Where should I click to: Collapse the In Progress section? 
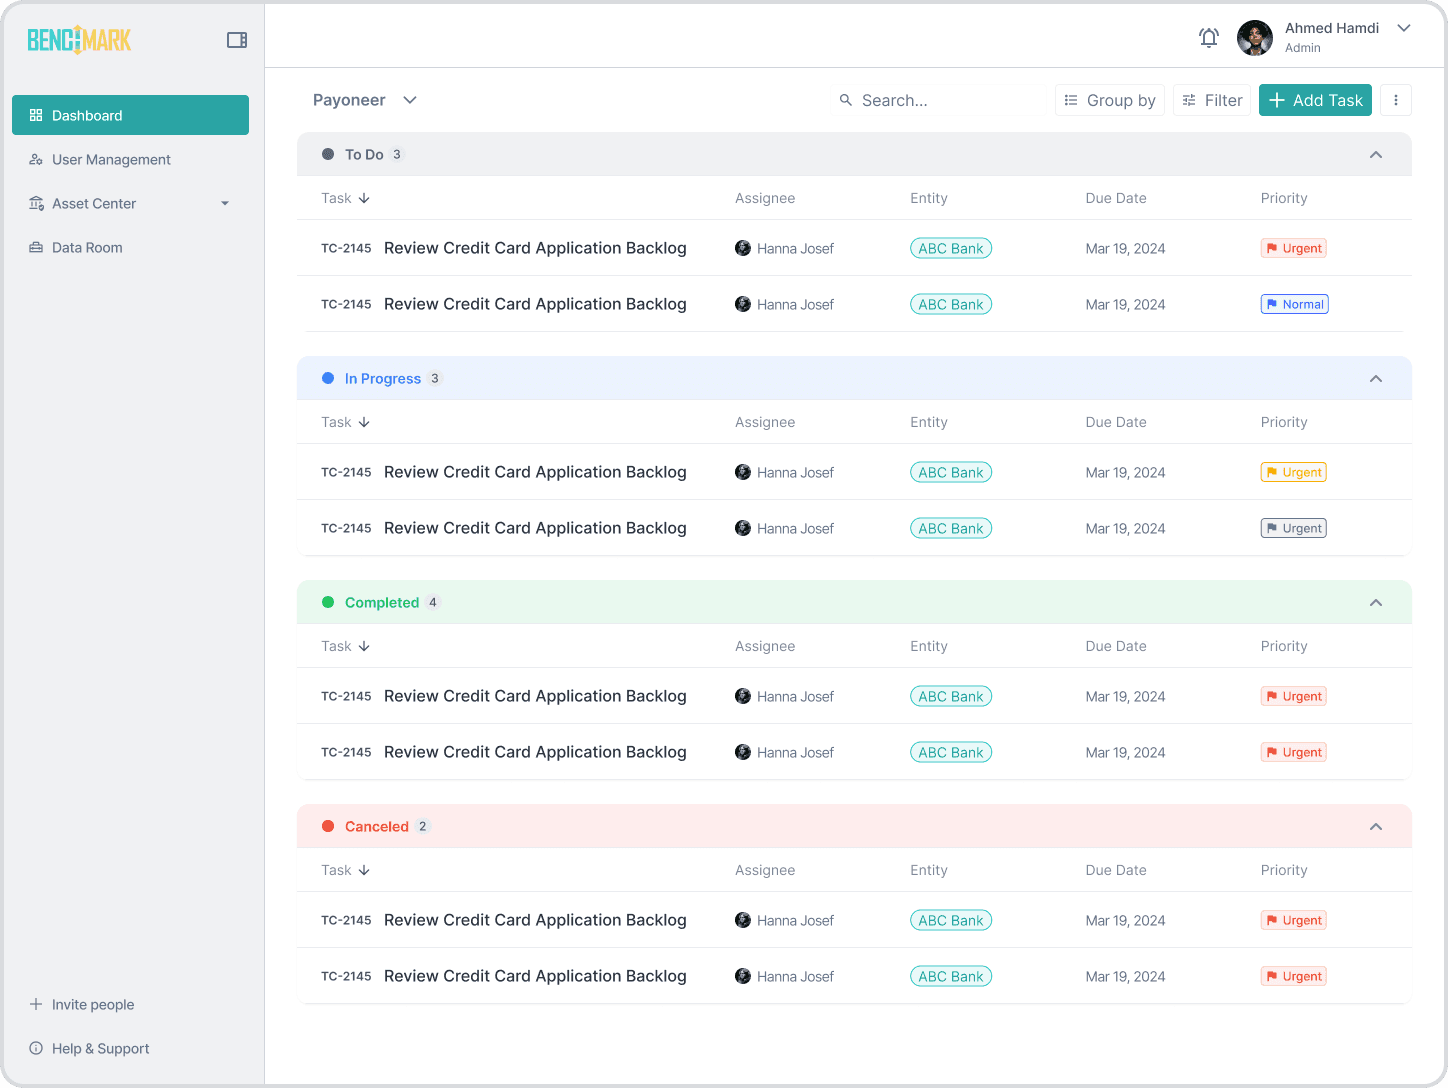click(1376, 378)
